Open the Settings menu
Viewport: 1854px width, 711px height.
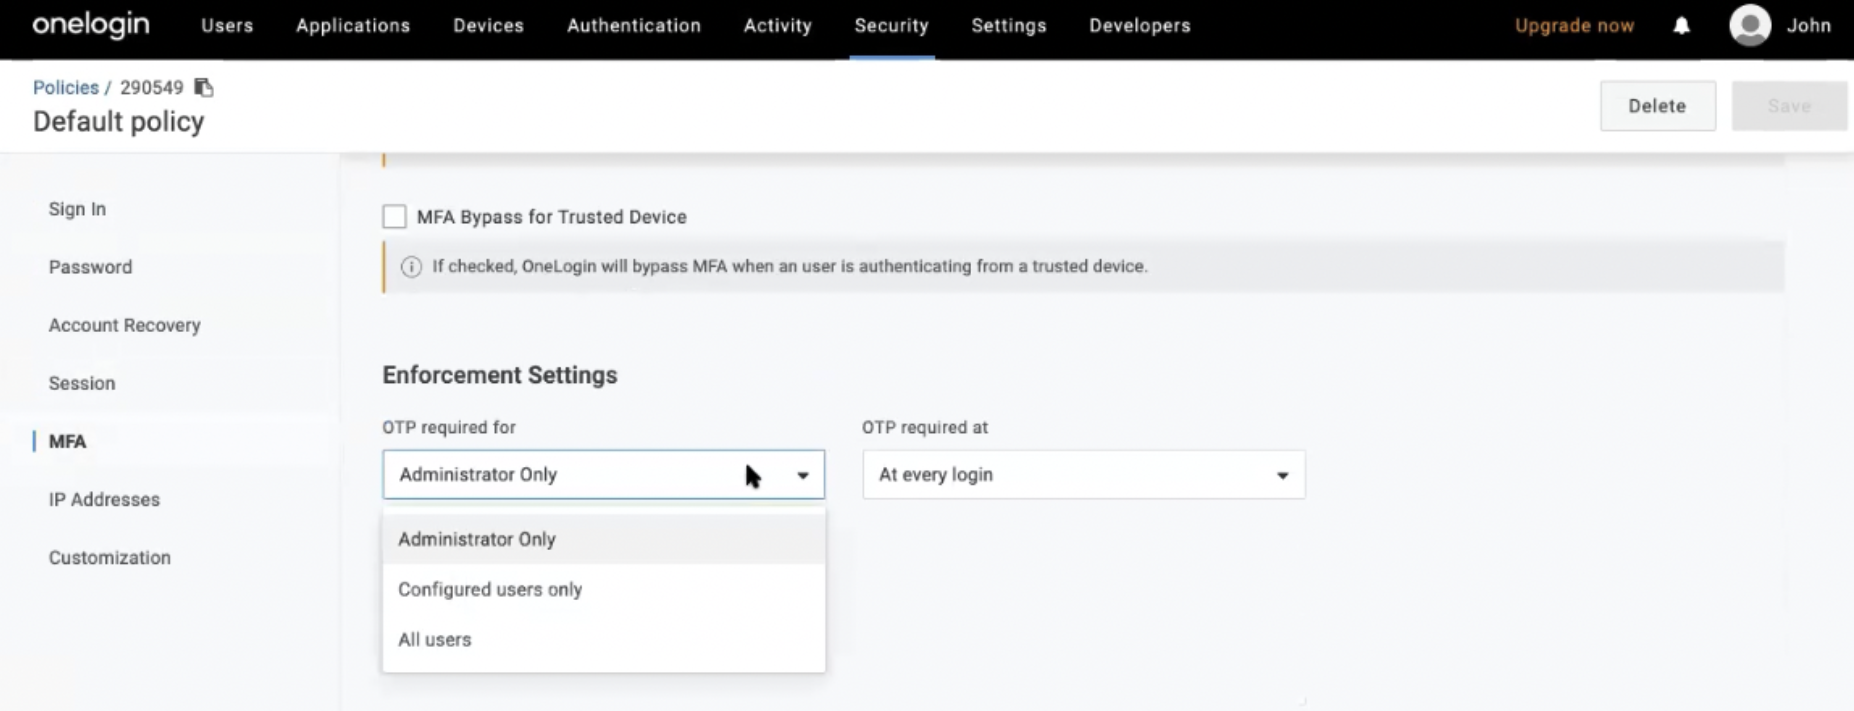1009,26
